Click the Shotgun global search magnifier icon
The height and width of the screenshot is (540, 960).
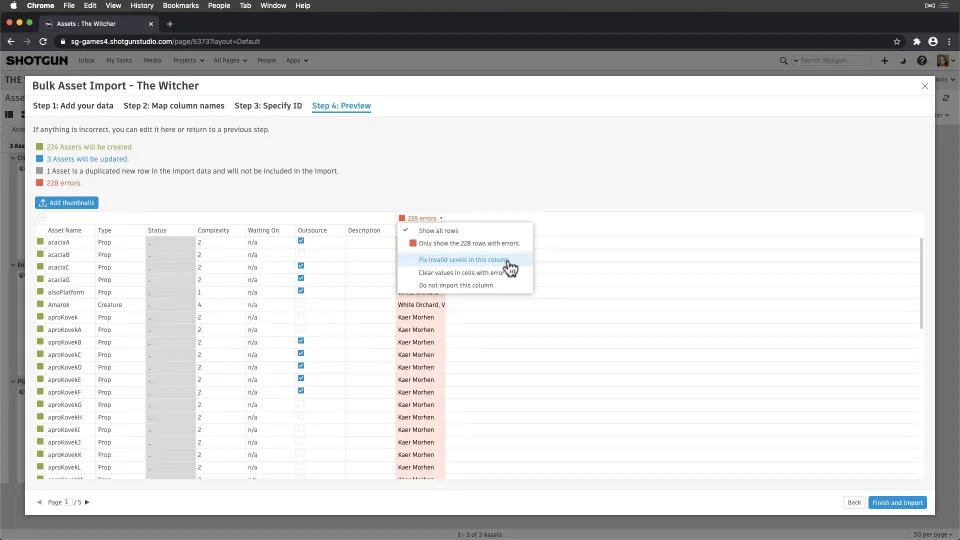(x=783, y=61)
